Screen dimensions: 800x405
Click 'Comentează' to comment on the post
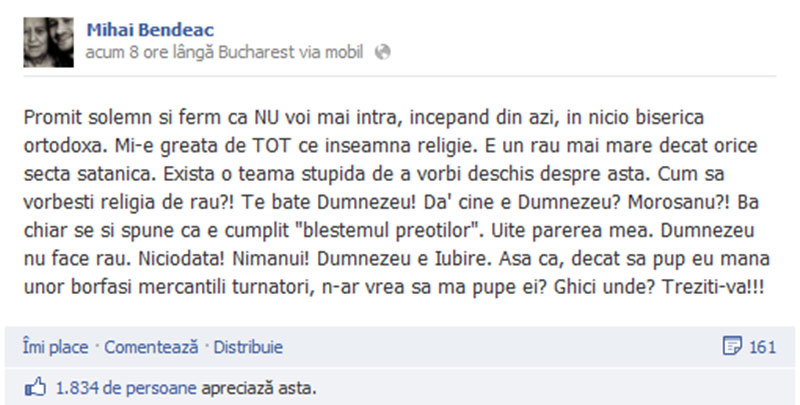[x=151, y=347]
